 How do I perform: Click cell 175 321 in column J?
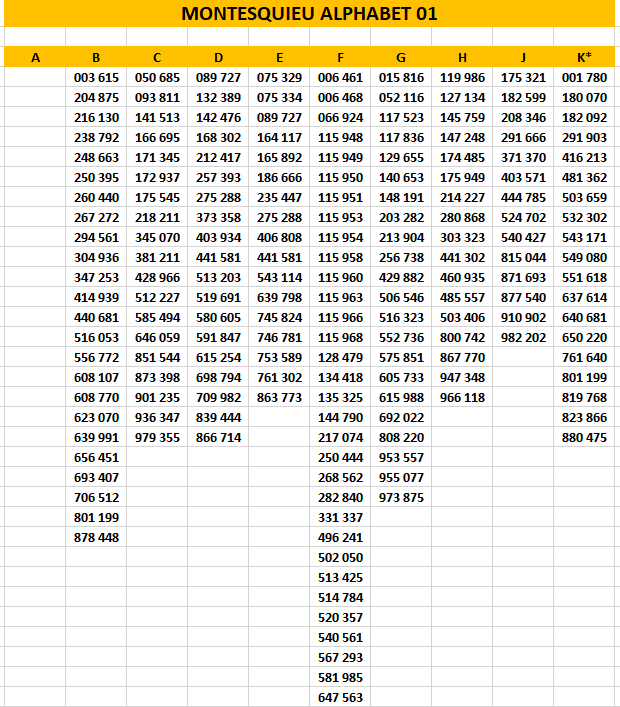pyautogui.click(x=523, y=77)
